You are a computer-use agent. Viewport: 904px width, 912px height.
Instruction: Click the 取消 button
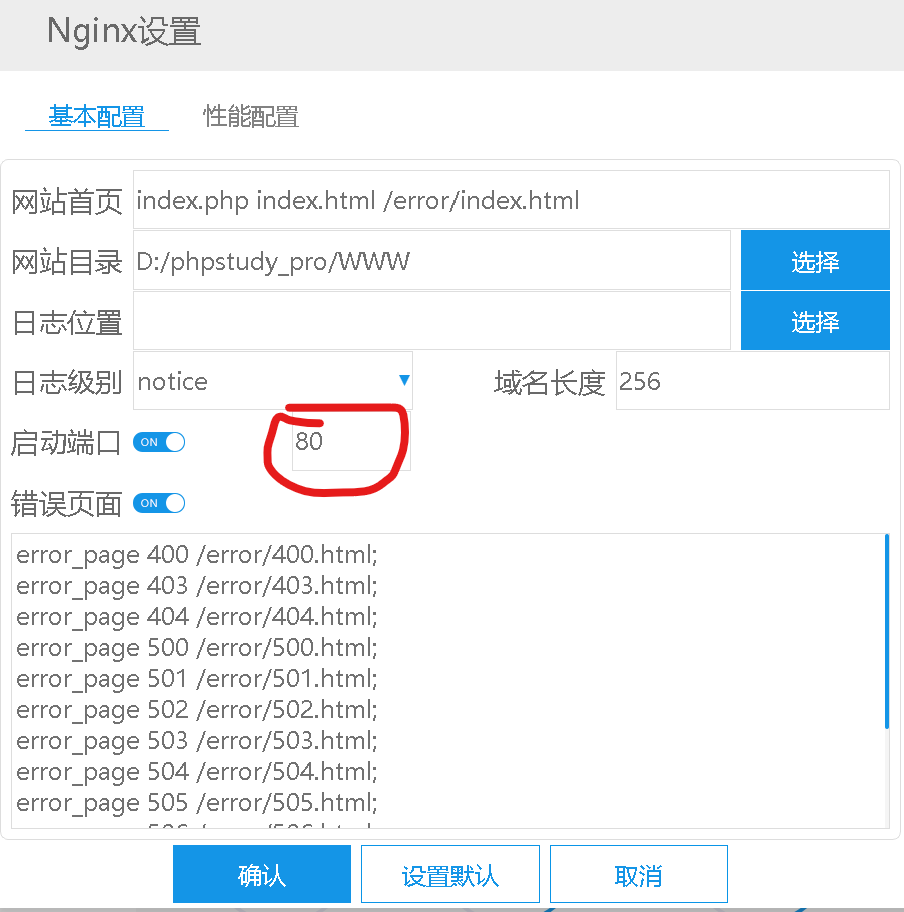639,874
